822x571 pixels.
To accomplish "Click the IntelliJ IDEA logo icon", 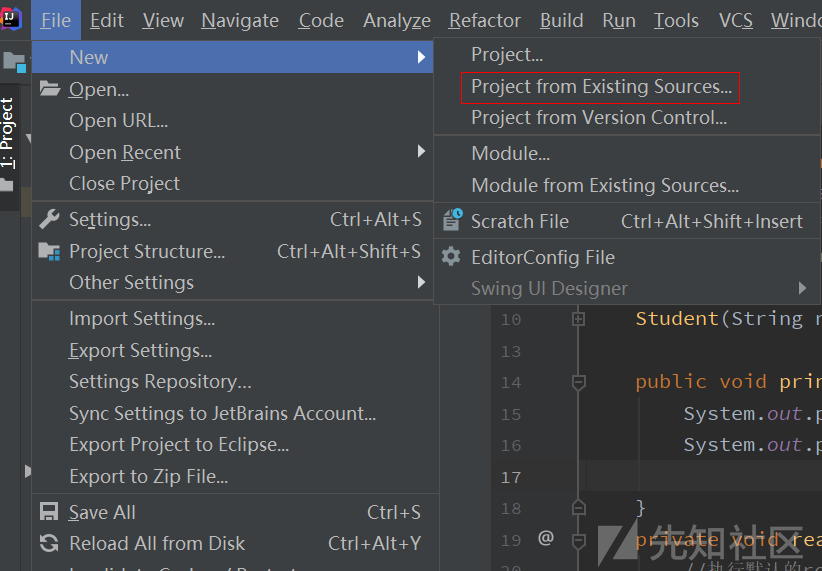I will (12, 18).
